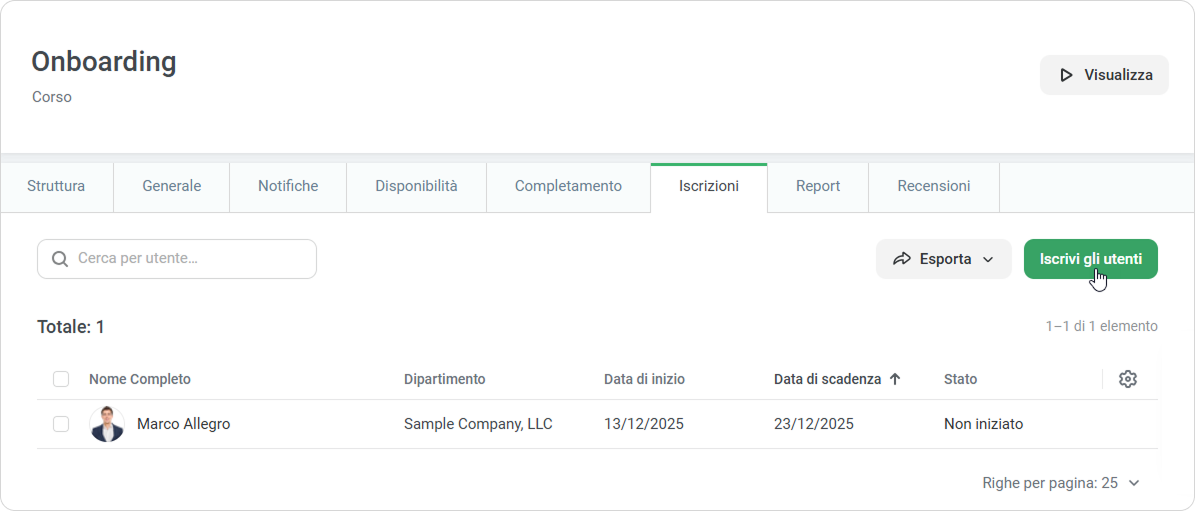Open the Disponibilità tab
Screen dimensions: 1195x511
416,186
